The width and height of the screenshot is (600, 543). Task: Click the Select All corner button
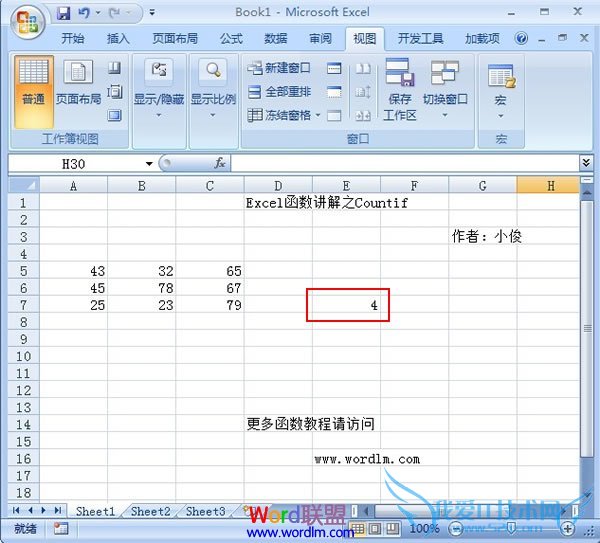pos(24,185)
